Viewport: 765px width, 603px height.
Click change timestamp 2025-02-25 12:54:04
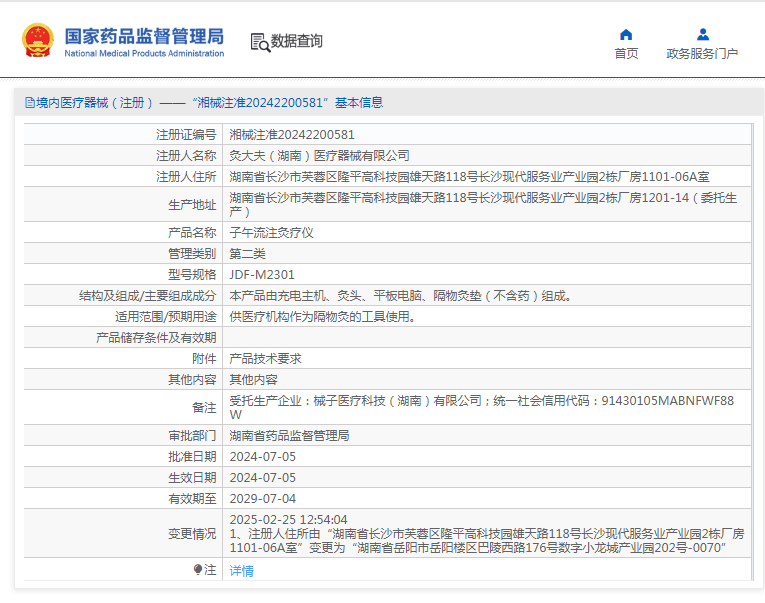288,520
